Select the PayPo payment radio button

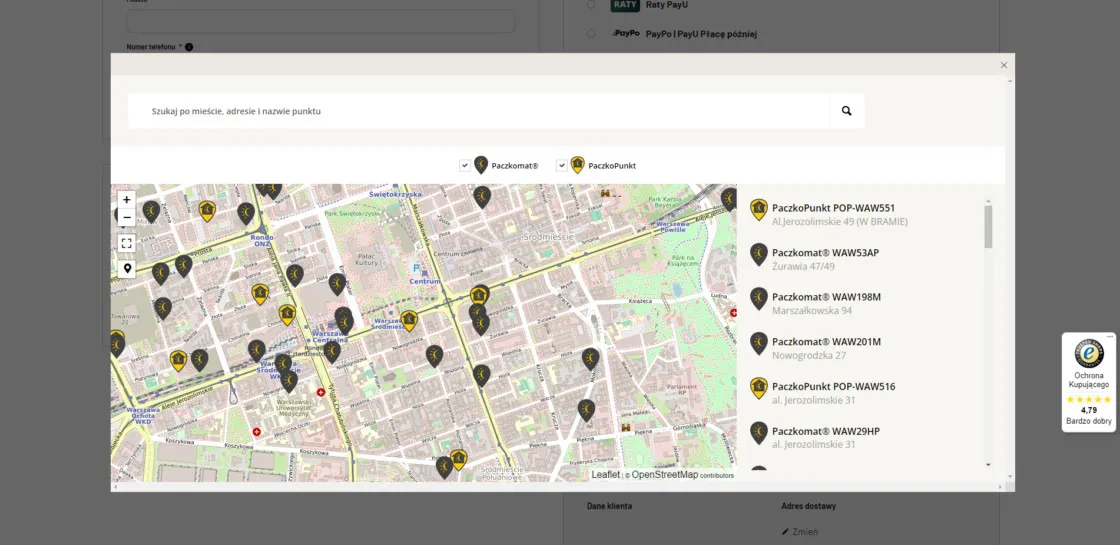click(591, 34)
